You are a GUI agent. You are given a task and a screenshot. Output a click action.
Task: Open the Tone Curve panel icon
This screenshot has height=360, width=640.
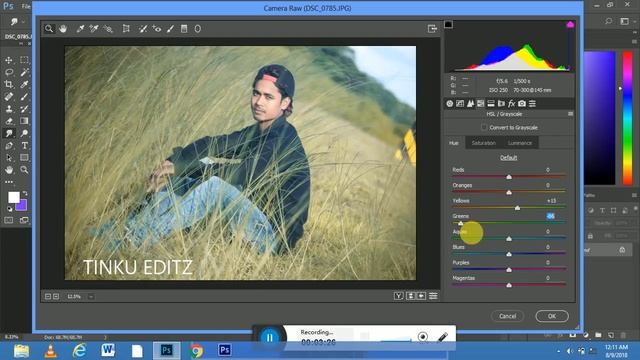coord(460,104)
